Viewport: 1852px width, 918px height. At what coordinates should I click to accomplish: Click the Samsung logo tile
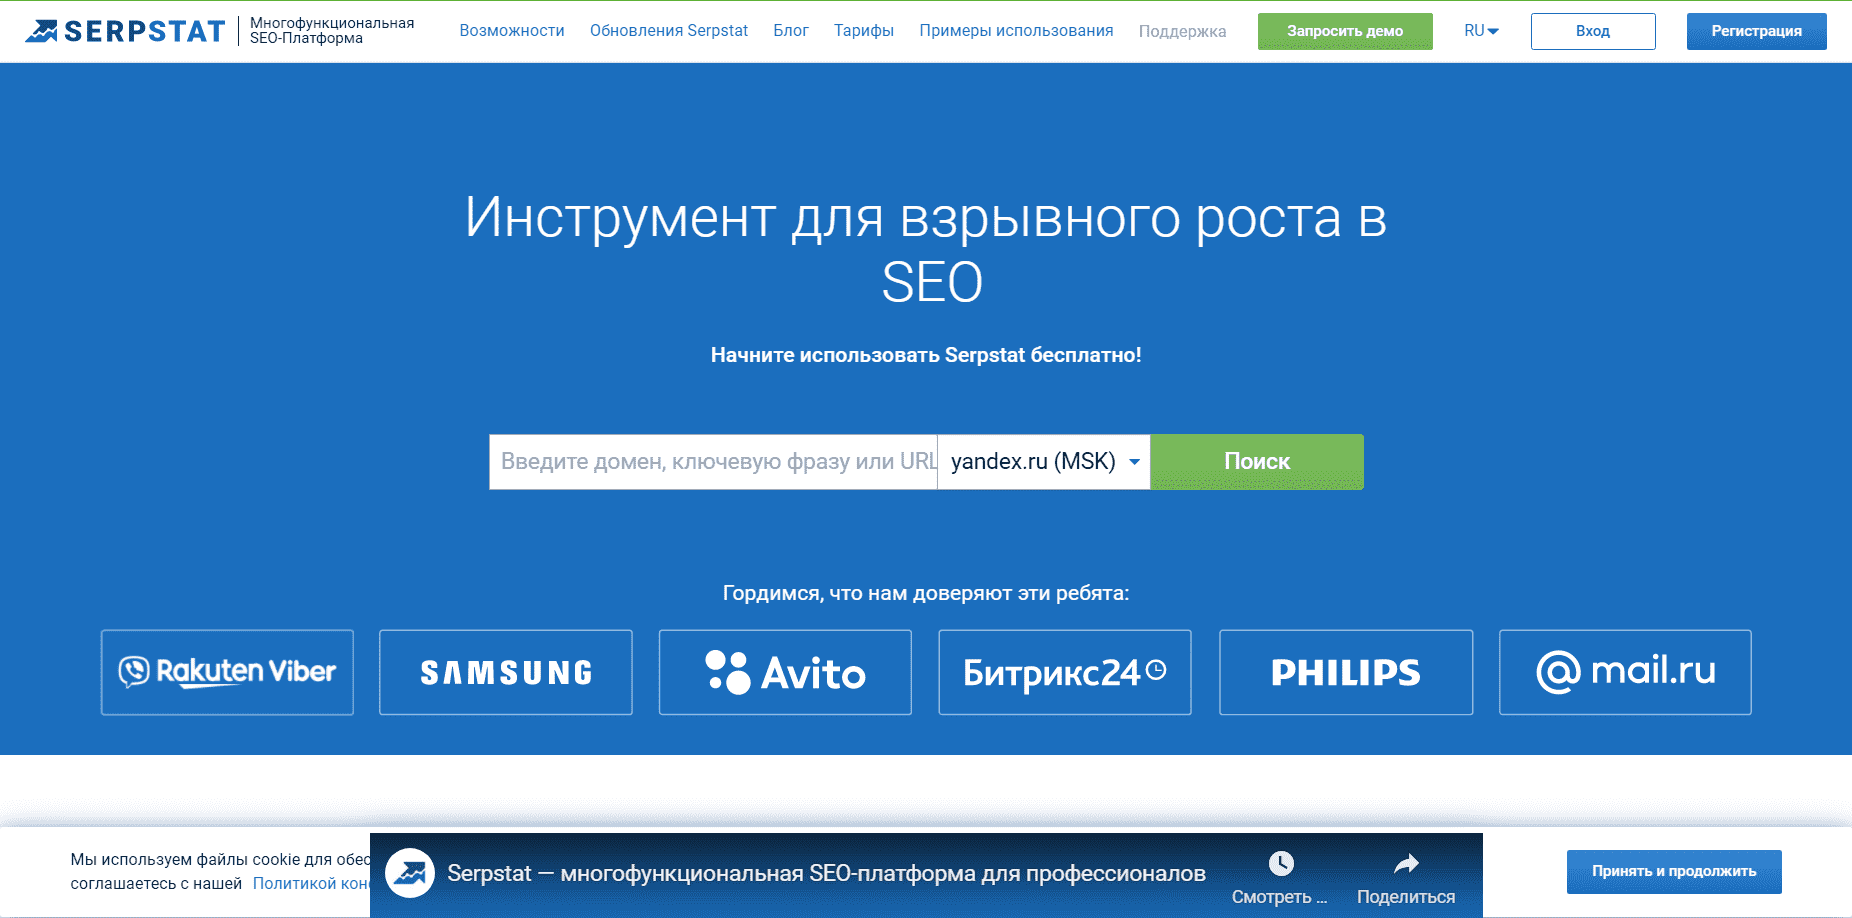pyautogui.click(x=506, y=672)
